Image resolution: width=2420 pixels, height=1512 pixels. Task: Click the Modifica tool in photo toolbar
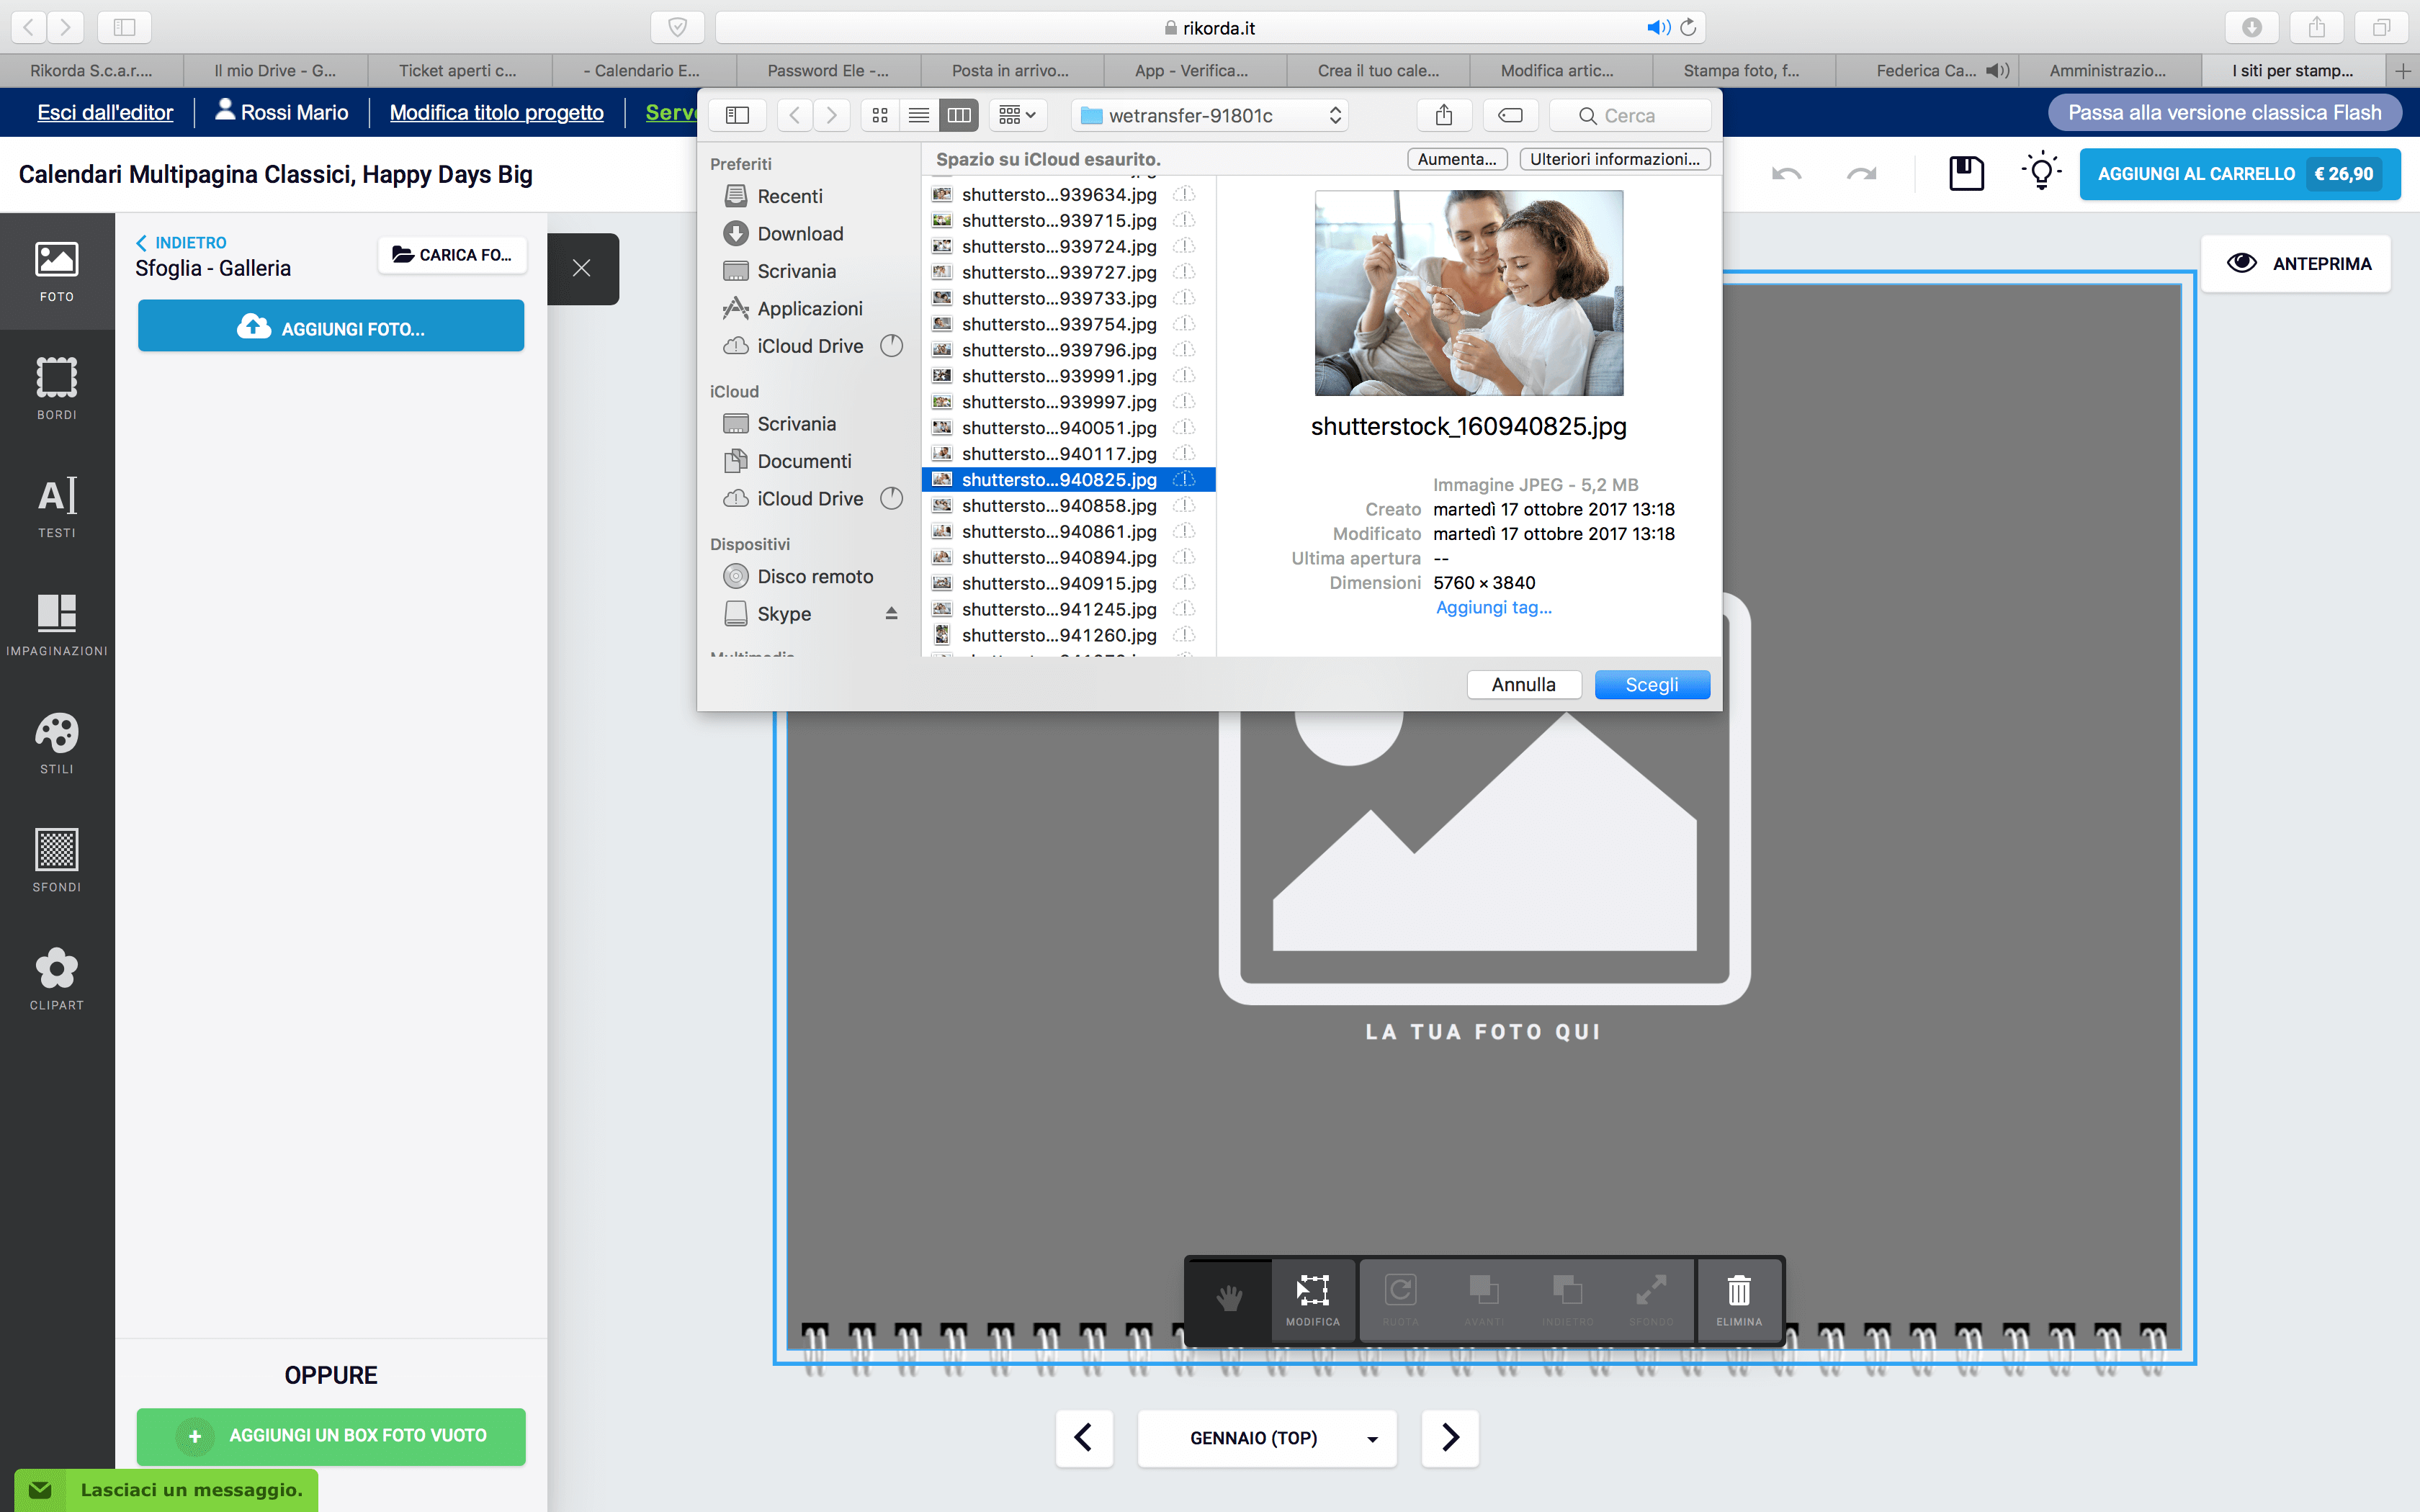(1312, 1299)
